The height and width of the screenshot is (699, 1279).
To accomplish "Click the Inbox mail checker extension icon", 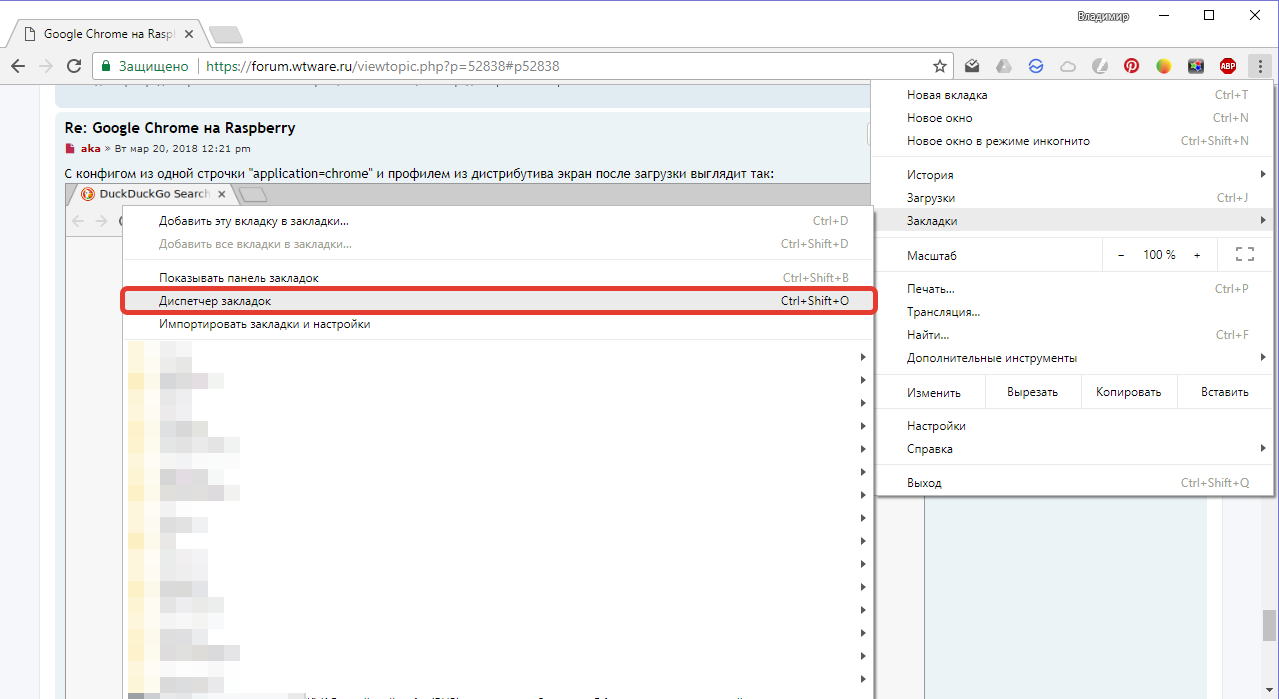I will tap(972, 66).
